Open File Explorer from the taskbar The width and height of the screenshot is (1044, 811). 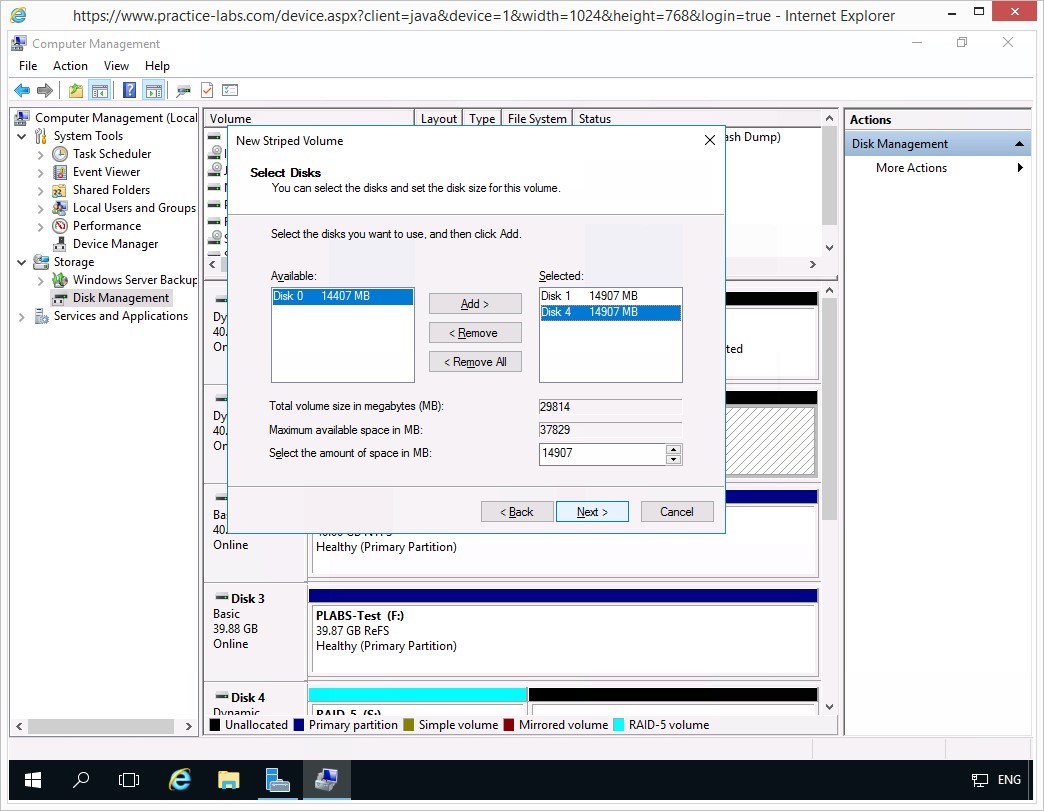pyautogui.click(x=229, y=780)
